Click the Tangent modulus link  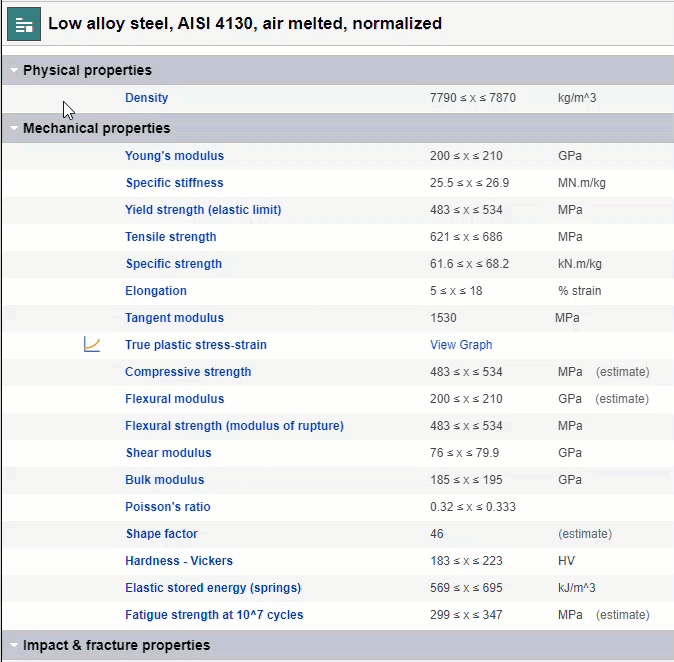(x=174, y=318)
